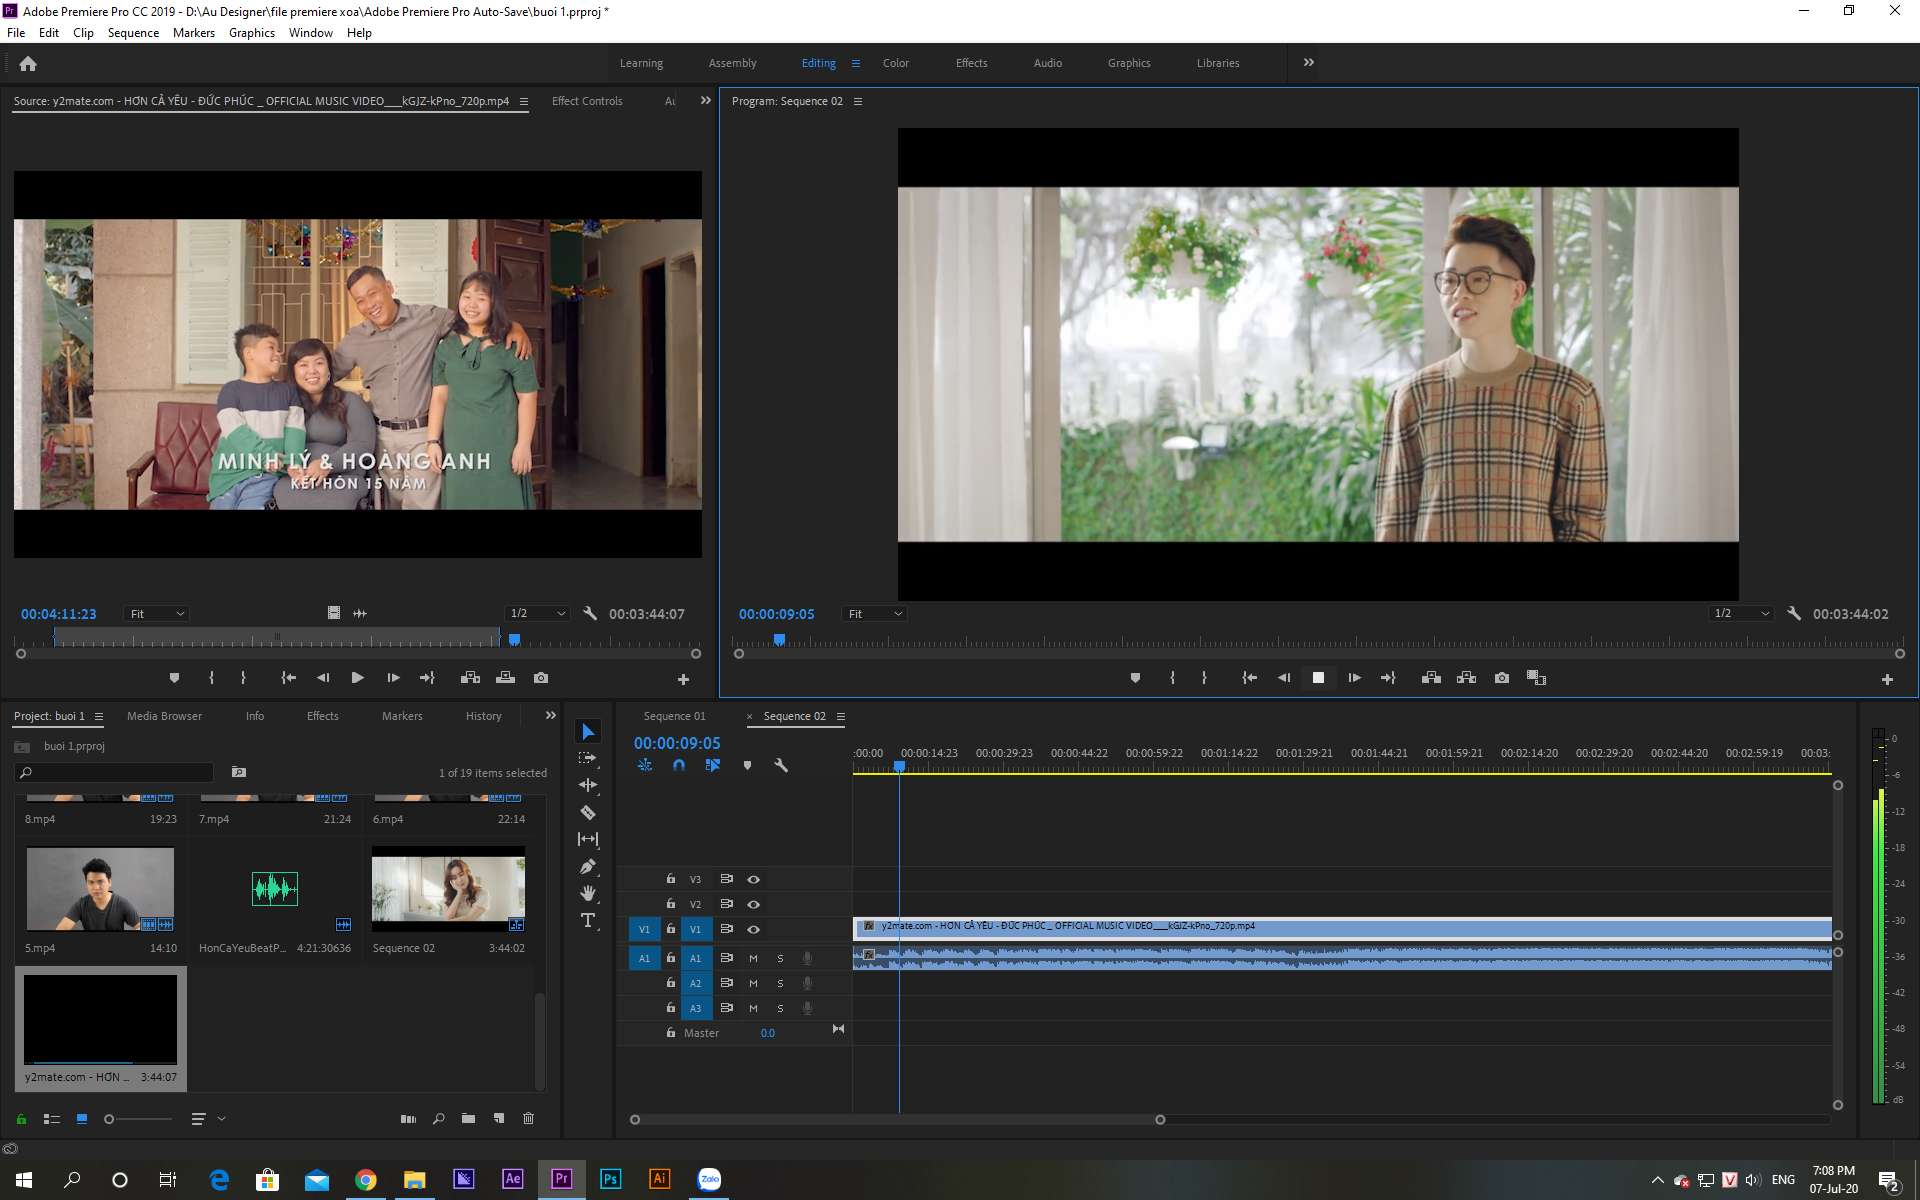Click Insert button in Source monitor
Viewport: 1920px width, 1200px height.
click(x=470, y=678)
